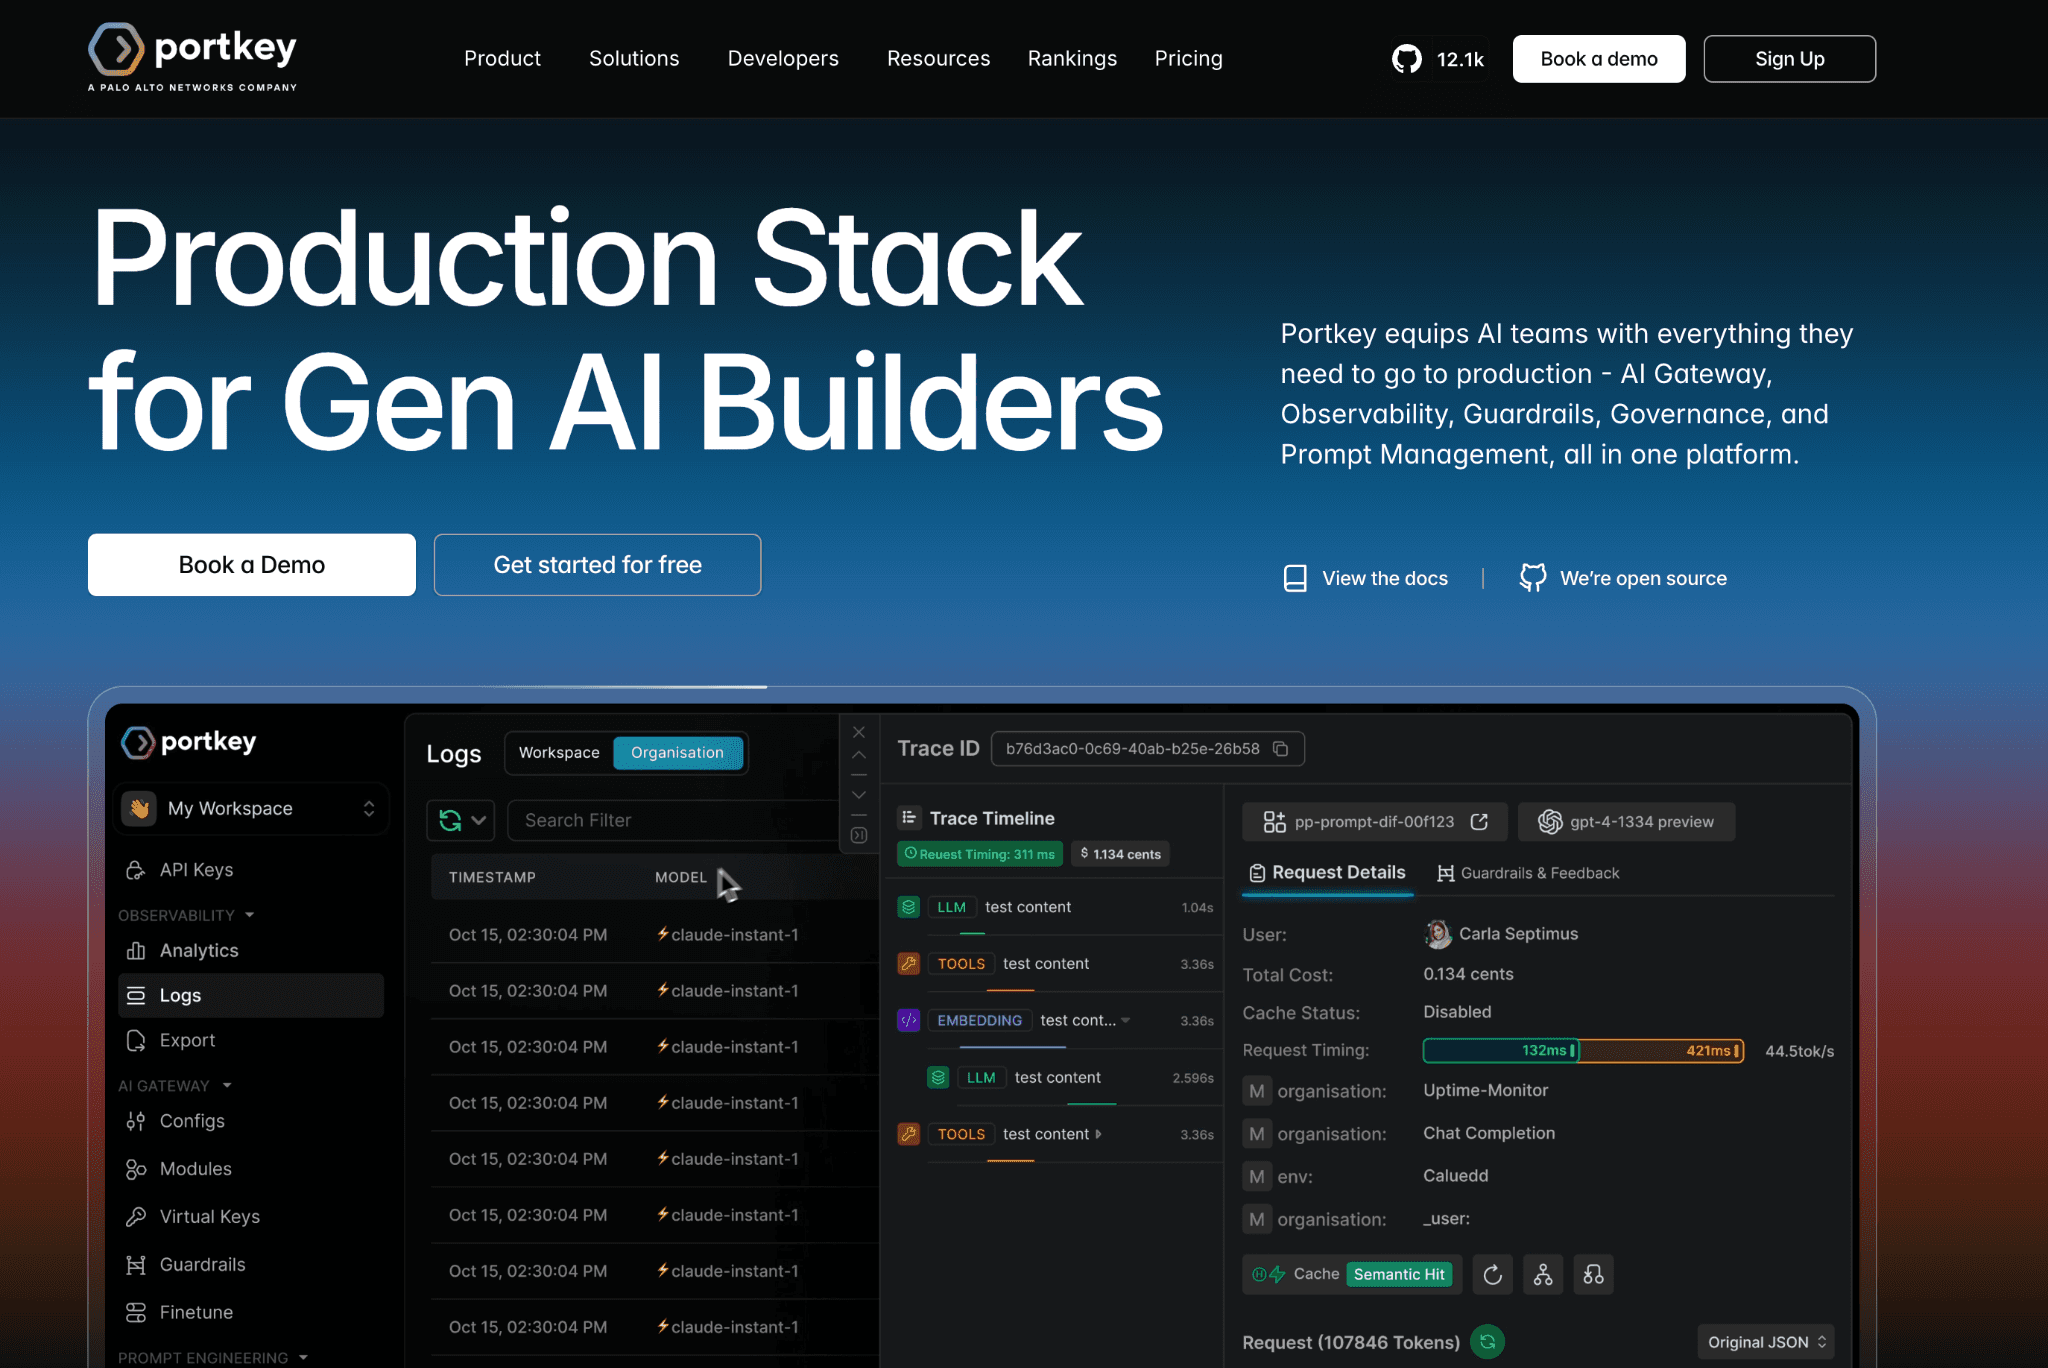The image size is (2048, 1368).
Task: Click the header Book a demo button
Action: point(1599,59)
